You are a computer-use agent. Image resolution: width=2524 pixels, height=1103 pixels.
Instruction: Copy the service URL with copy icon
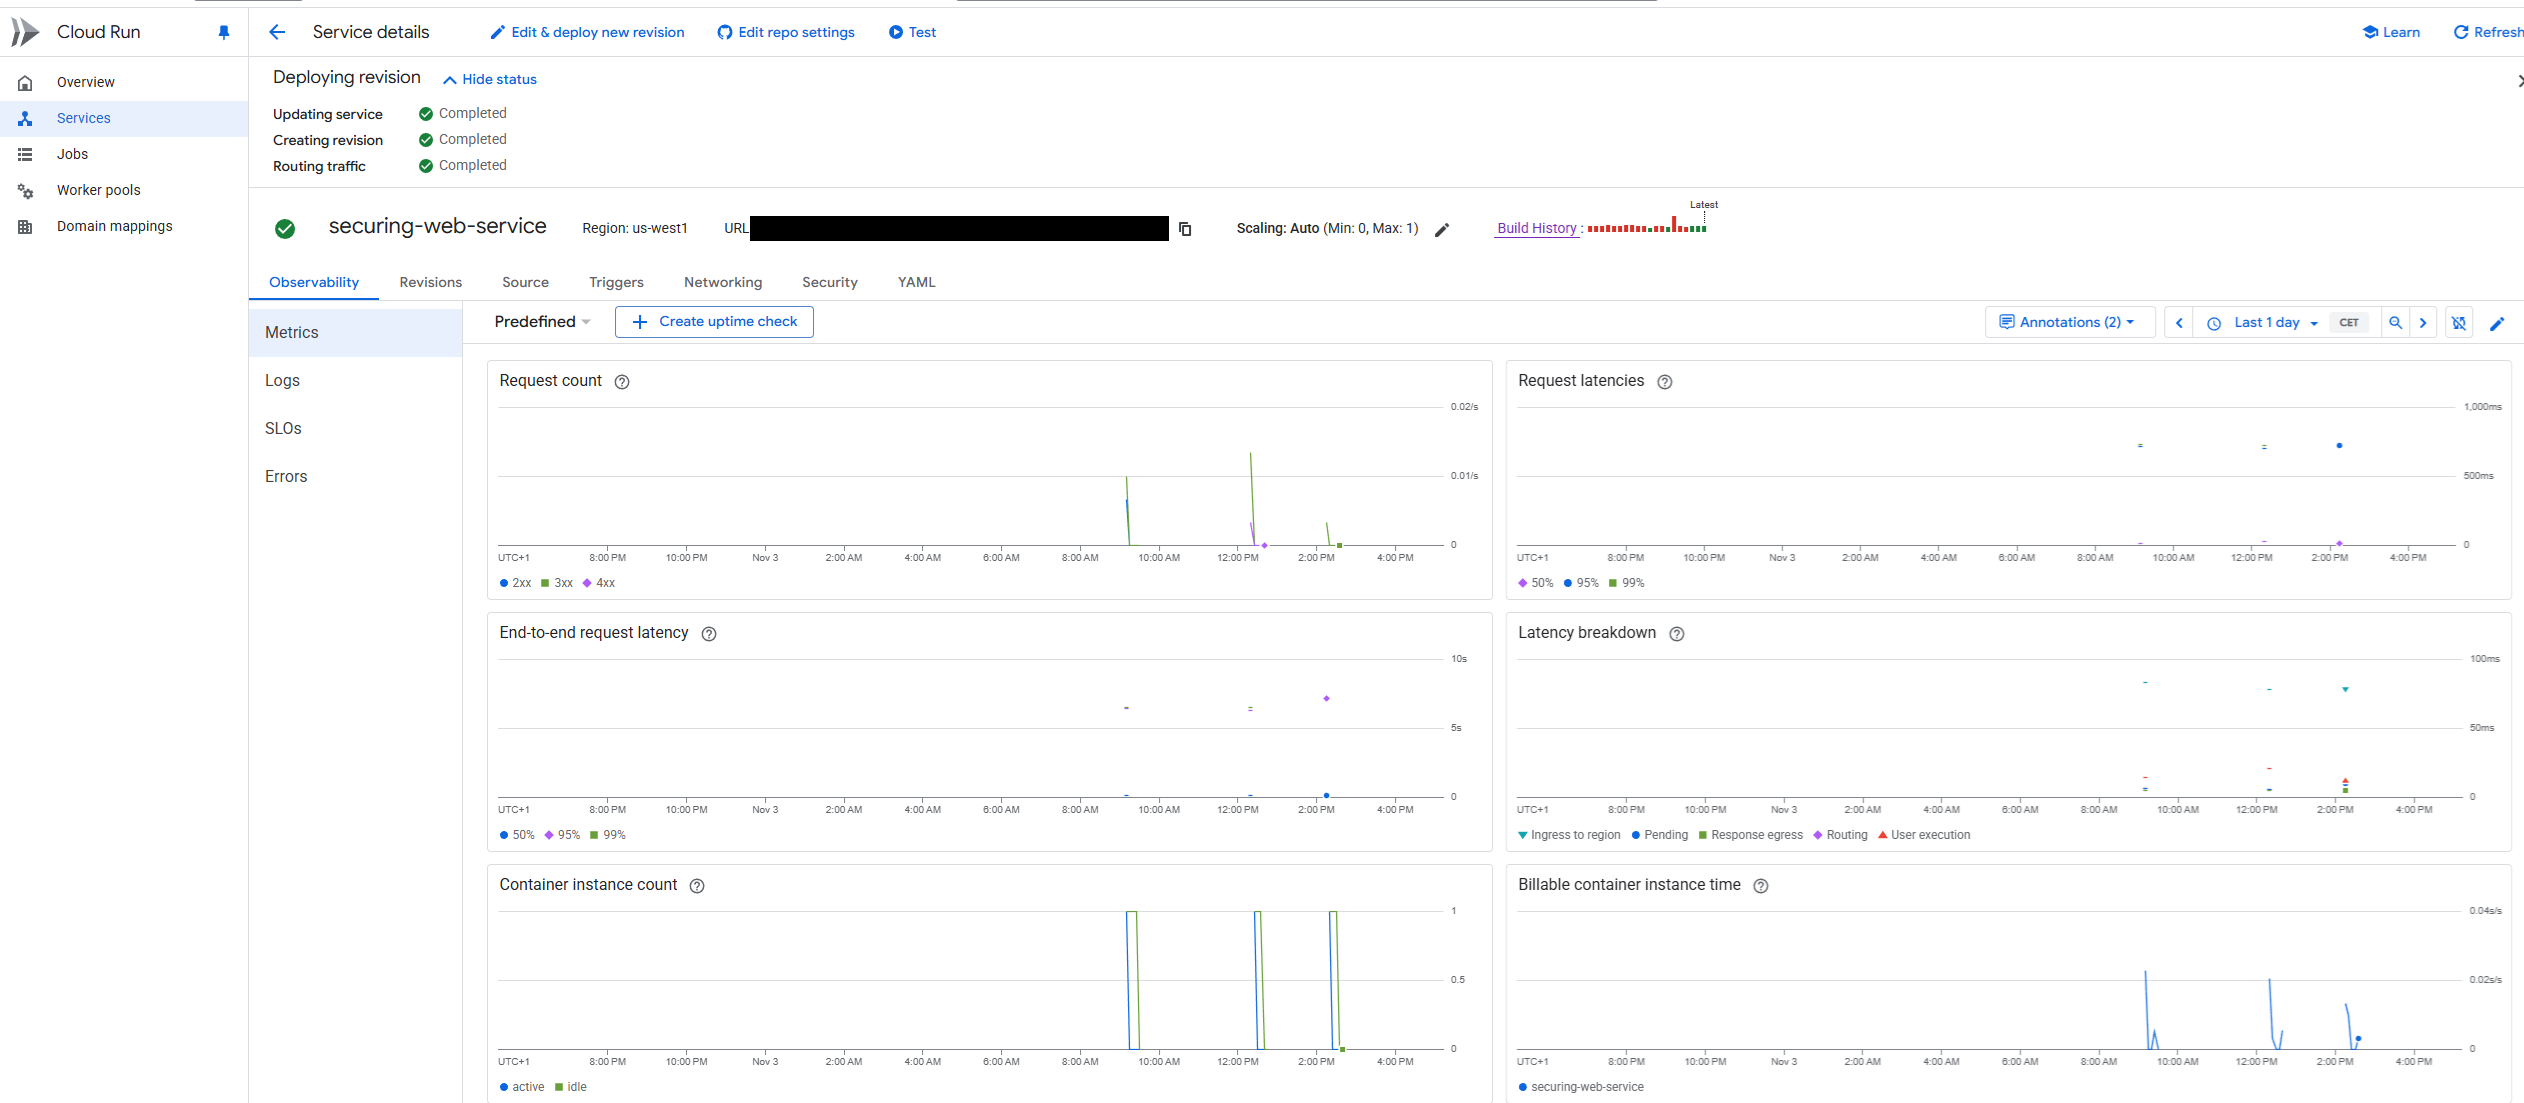[1185, 229]
